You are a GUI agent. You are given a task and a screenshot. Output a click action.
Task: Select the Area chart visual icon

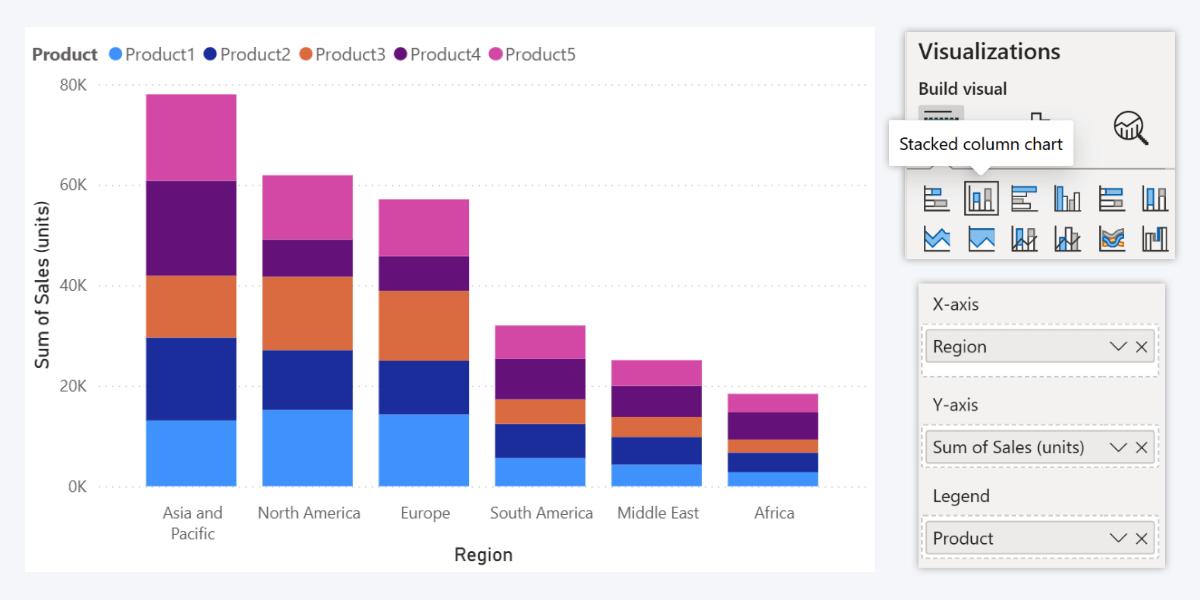point(981,239)
